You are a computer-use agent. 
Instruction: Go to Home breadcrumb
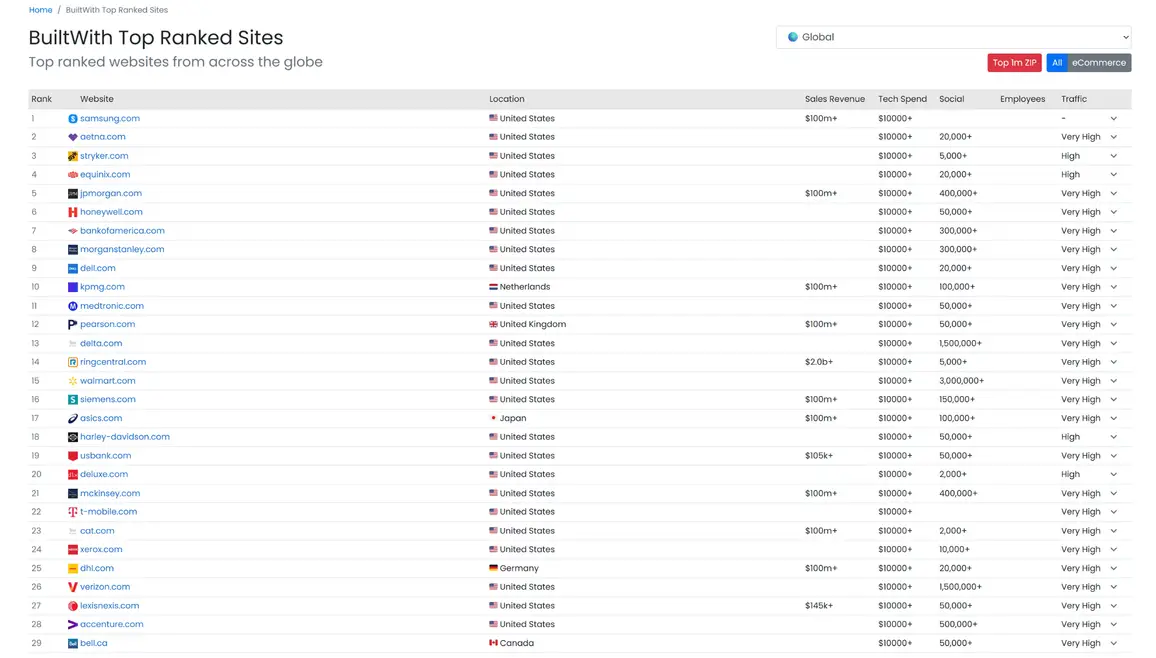(x=40, y=10)
